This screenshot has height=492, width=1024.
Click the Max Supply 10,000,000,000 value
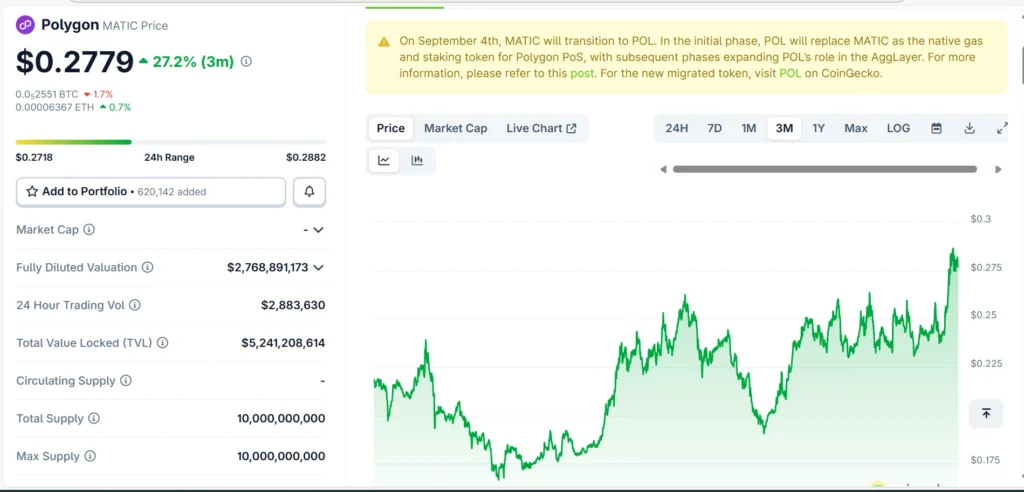click(x=281, y=456)
